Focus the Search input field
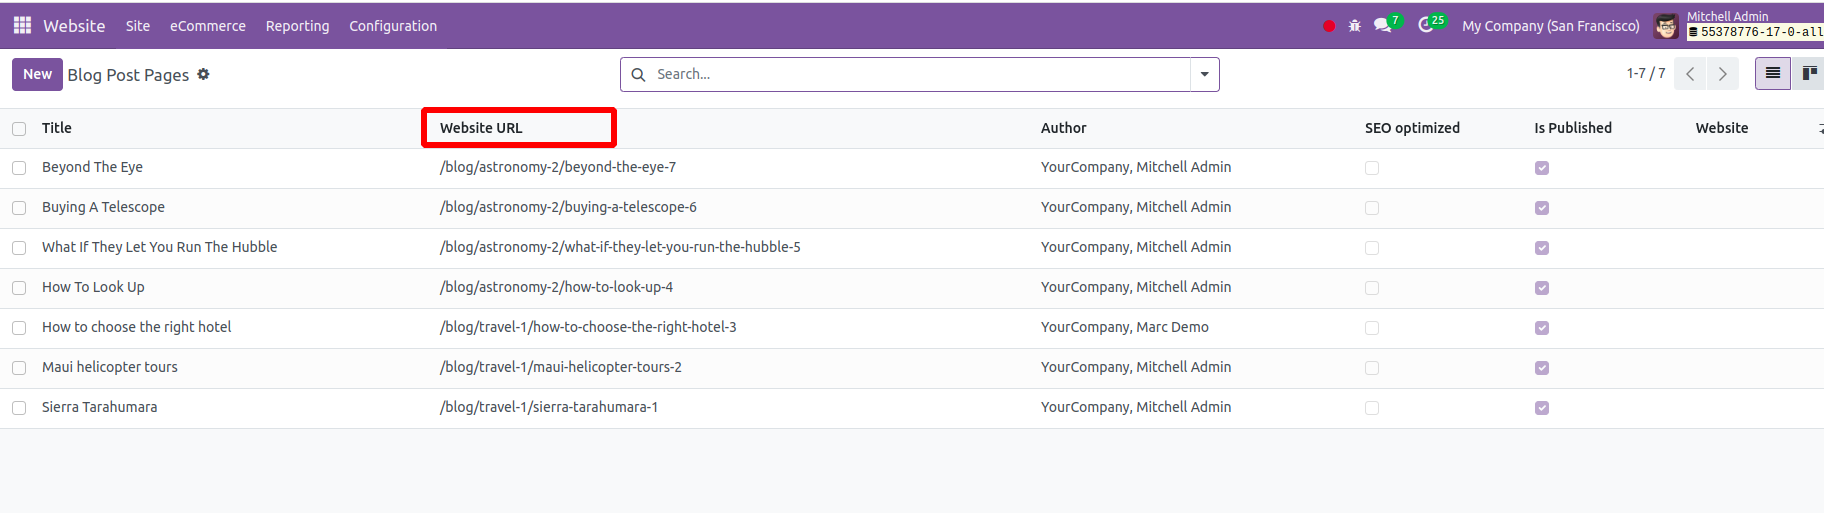Viewport: 1824px width, 513px height. [920, 74]
